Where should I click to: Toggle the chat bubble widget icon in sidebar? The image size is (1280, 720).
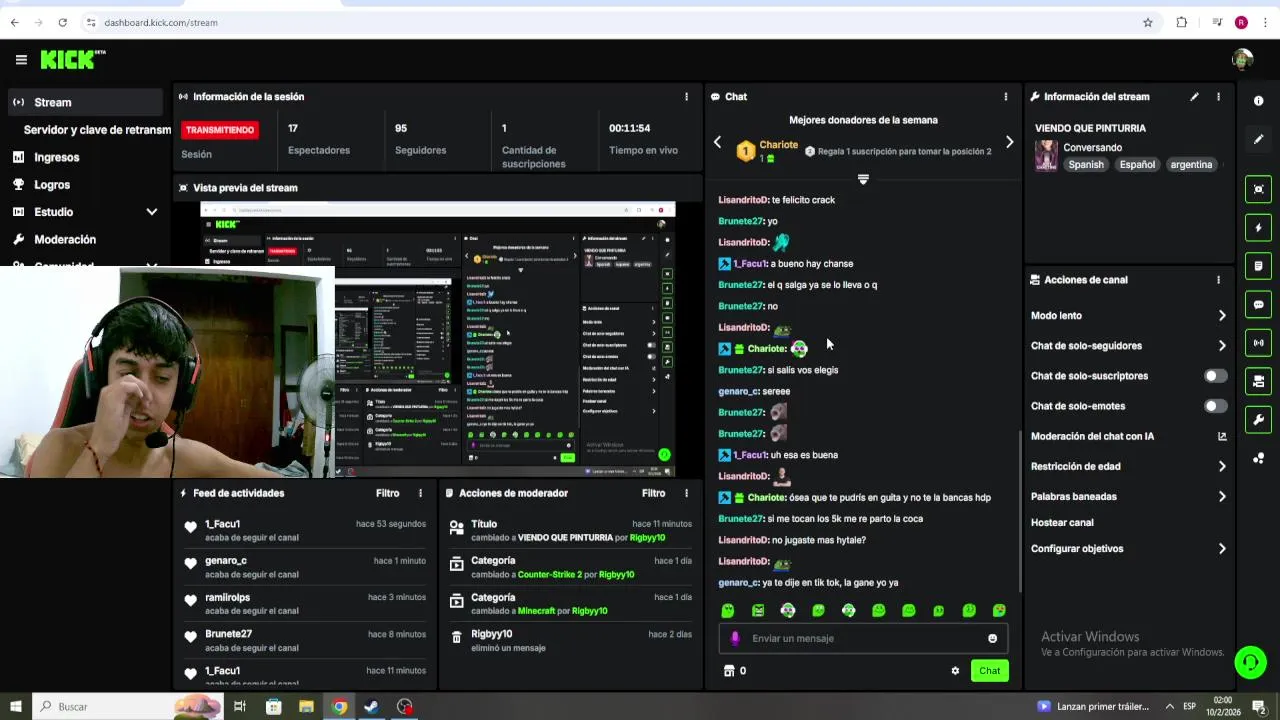pyautogui.click(x=1258, y=304)
